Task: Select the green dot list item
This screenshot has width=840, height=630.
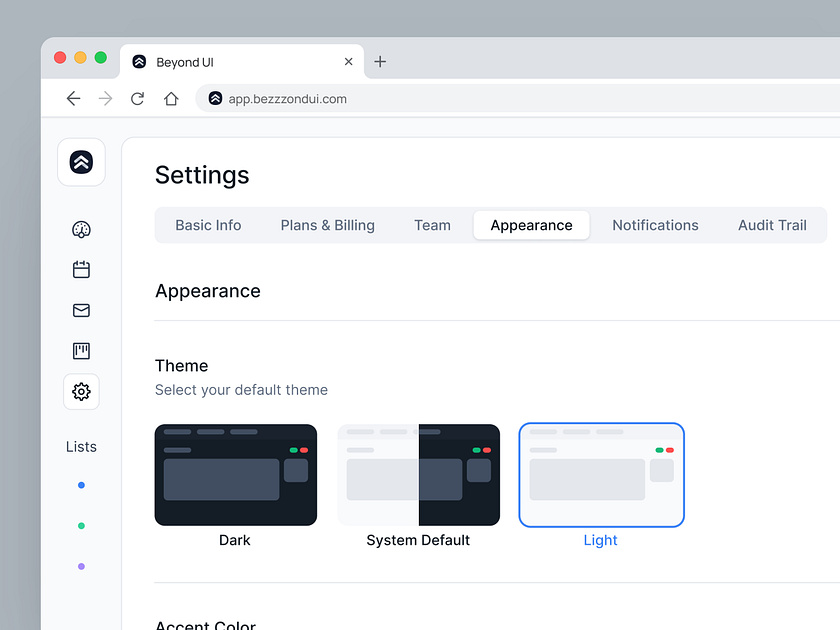Action: click(81, 526)
